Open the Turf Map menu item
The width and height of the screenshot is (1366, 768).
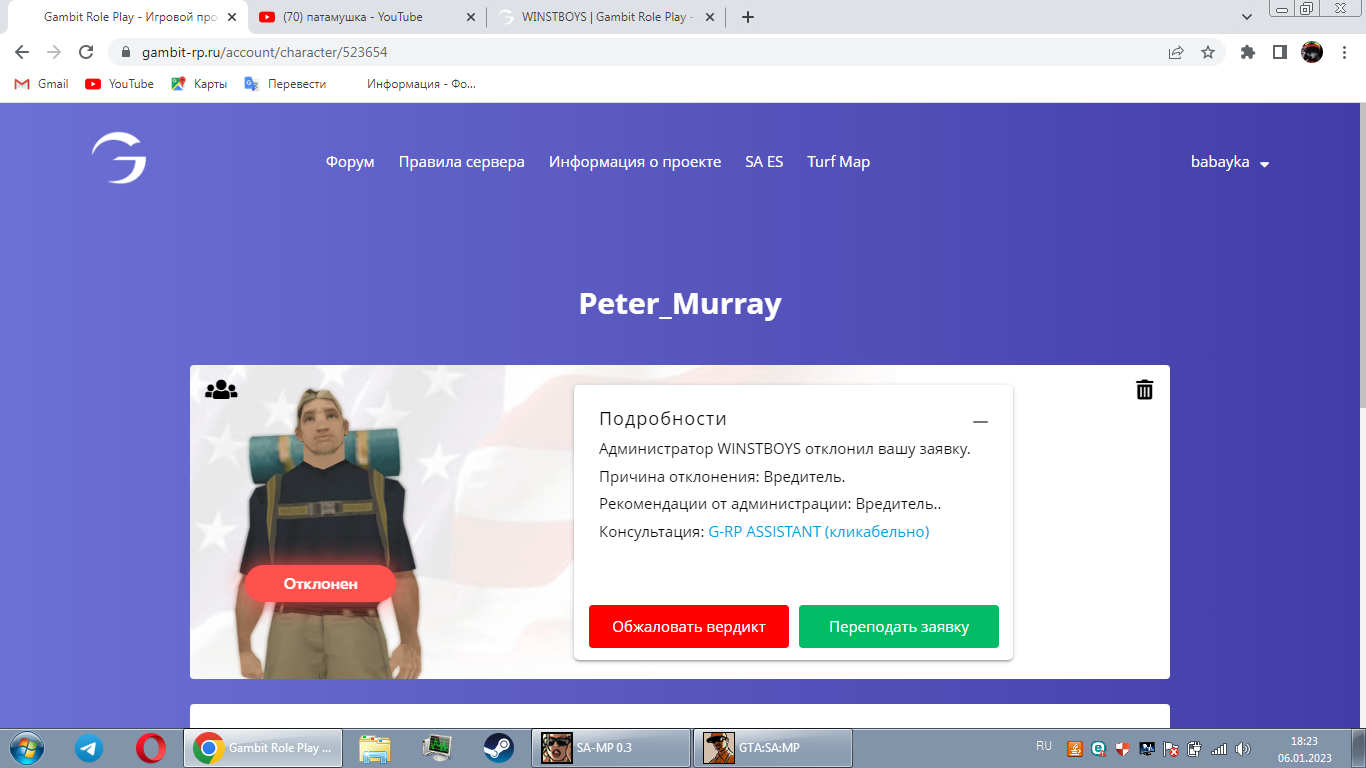pyautogui.click(x=838, y=162)
